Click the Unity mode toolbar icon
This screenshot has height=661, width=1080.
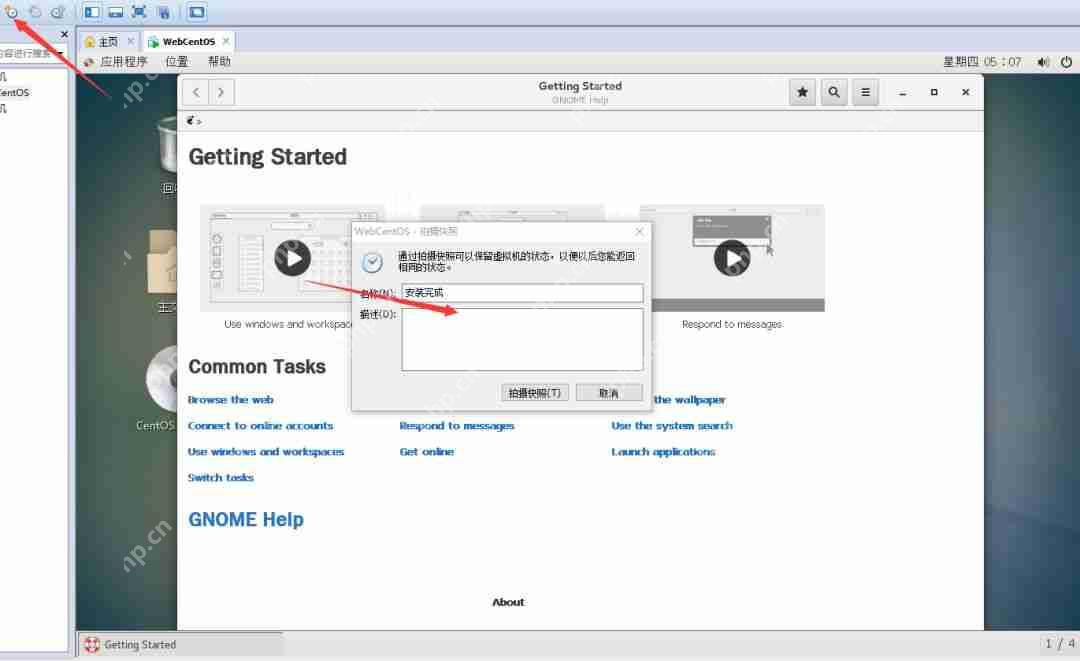163,12
